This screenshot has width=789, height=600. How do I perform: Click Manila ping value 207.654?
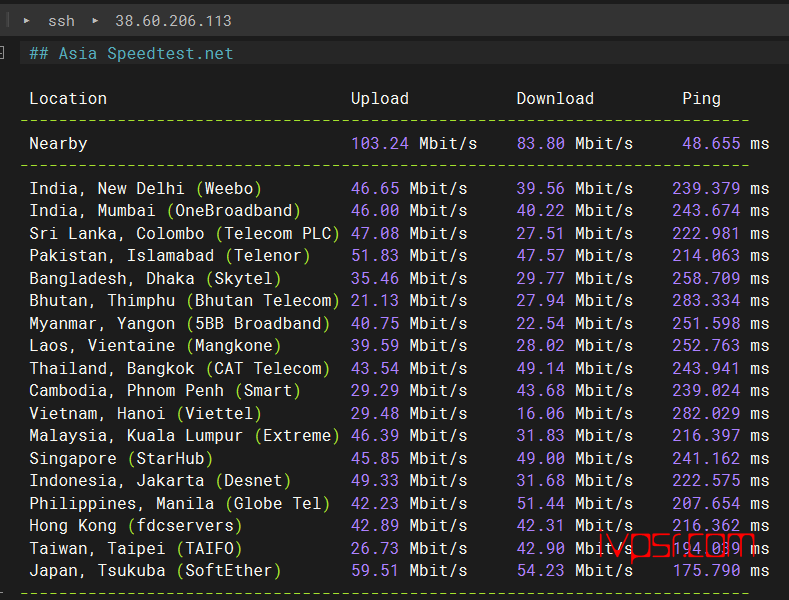click(706, 503)
